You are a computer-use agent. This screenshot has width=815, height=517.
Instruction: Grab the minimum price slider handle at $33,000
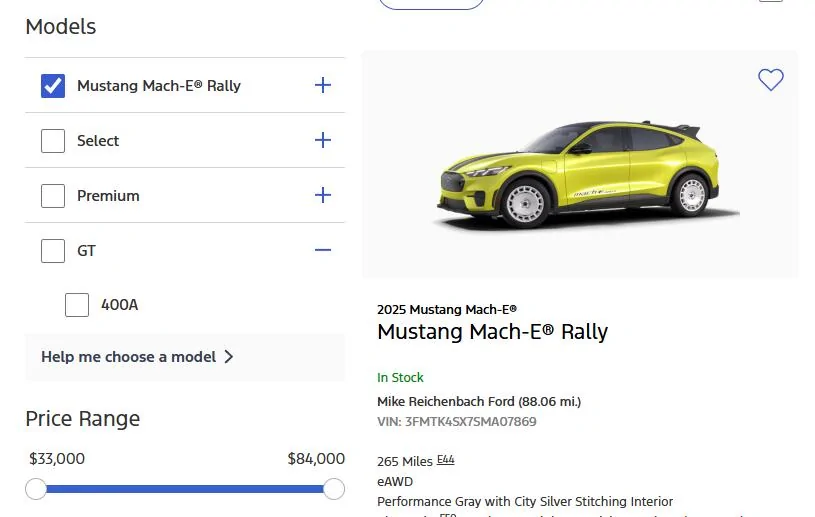tap(36, 489)
